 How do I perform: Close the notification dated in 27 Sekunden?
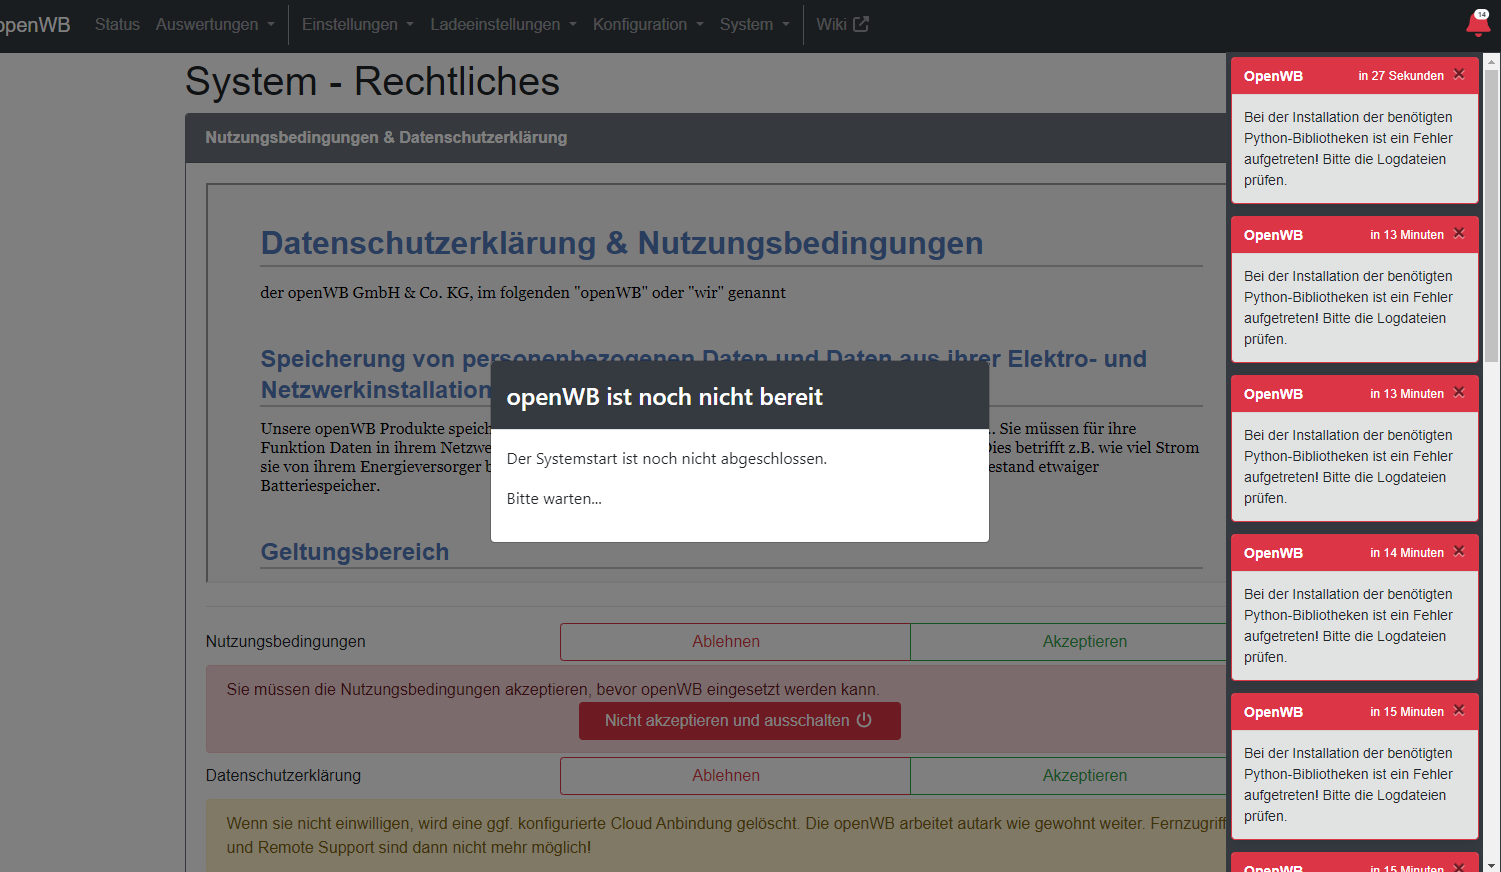click(1459, 74)
